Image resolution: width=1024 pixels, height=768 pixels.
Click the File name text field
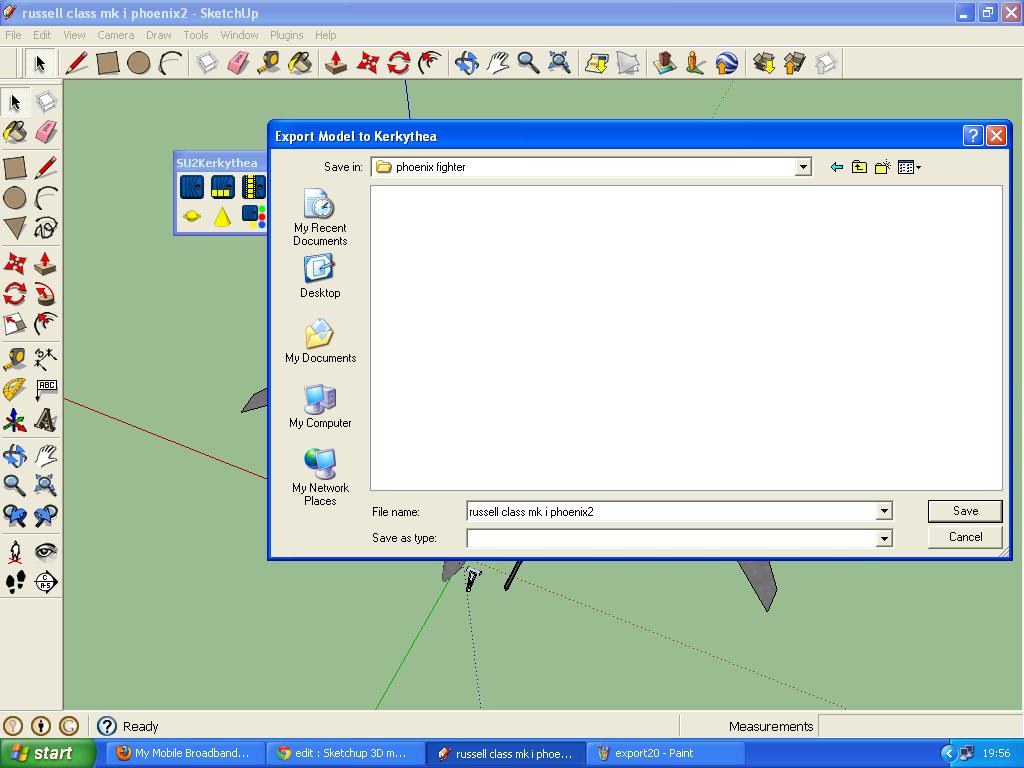[x=671, y=511]
